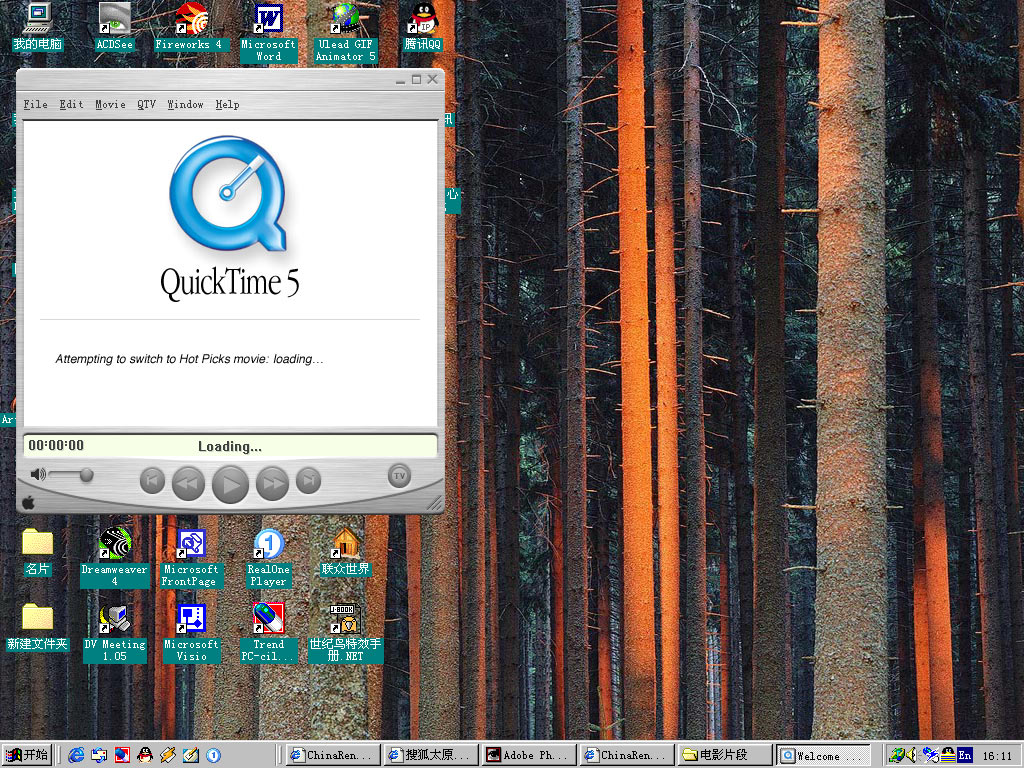The height and width of the screenshot is (768, 1024).
Task: Select the ACDSee desktop shortcut
Action: click(x=114, y=27)
